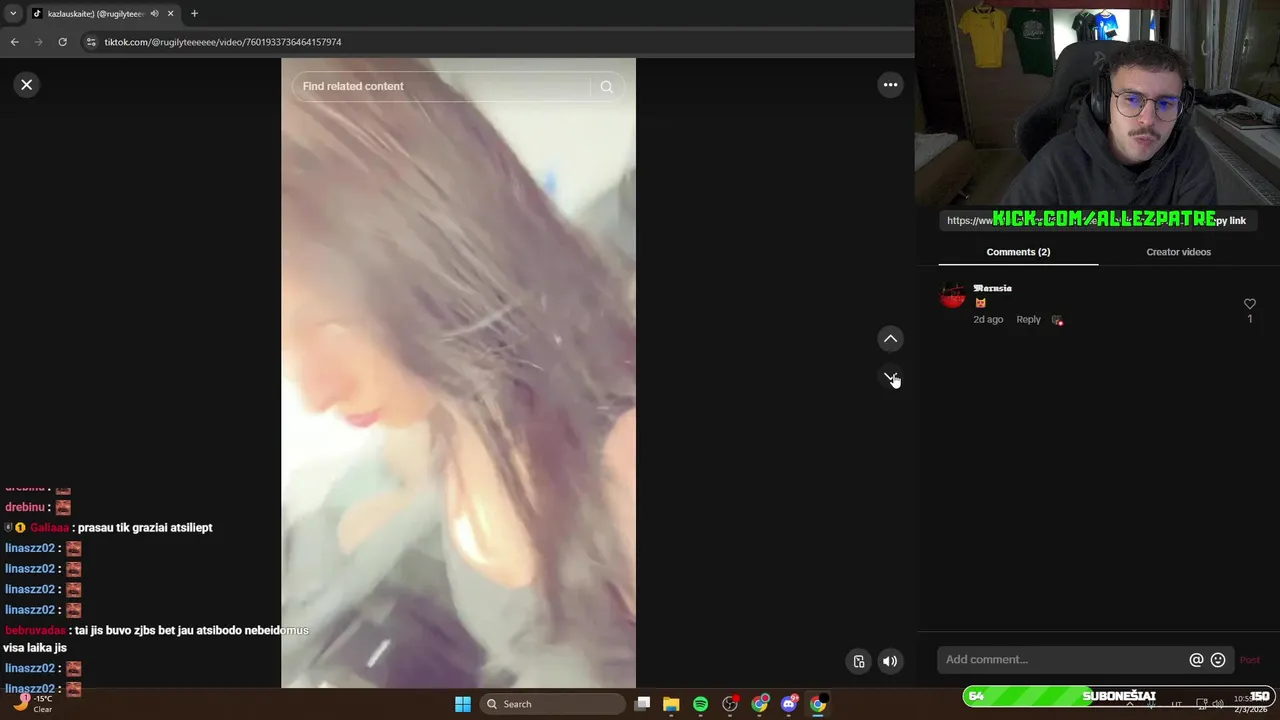The image size is (1280, 720).
Task: Open Task View from the taskbar
Action: (643, 704)
